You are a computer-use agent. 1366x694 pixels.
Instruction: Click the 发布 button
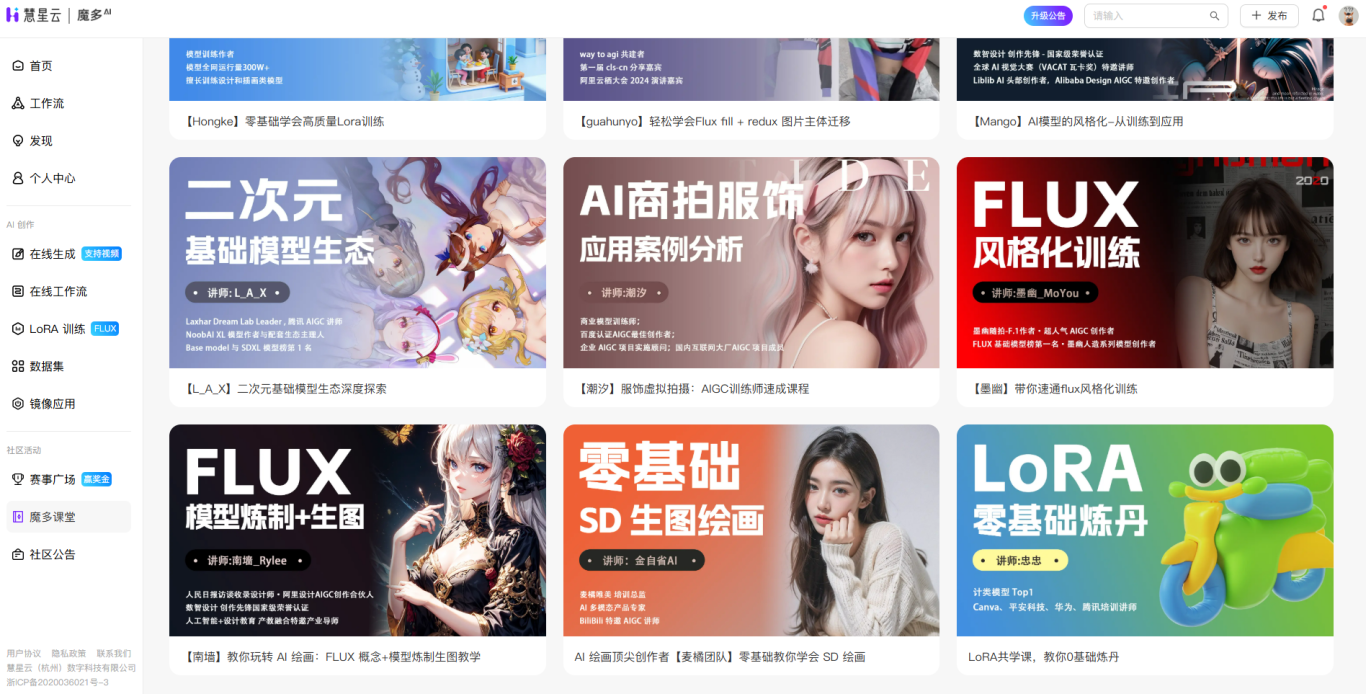[1269, 16]
